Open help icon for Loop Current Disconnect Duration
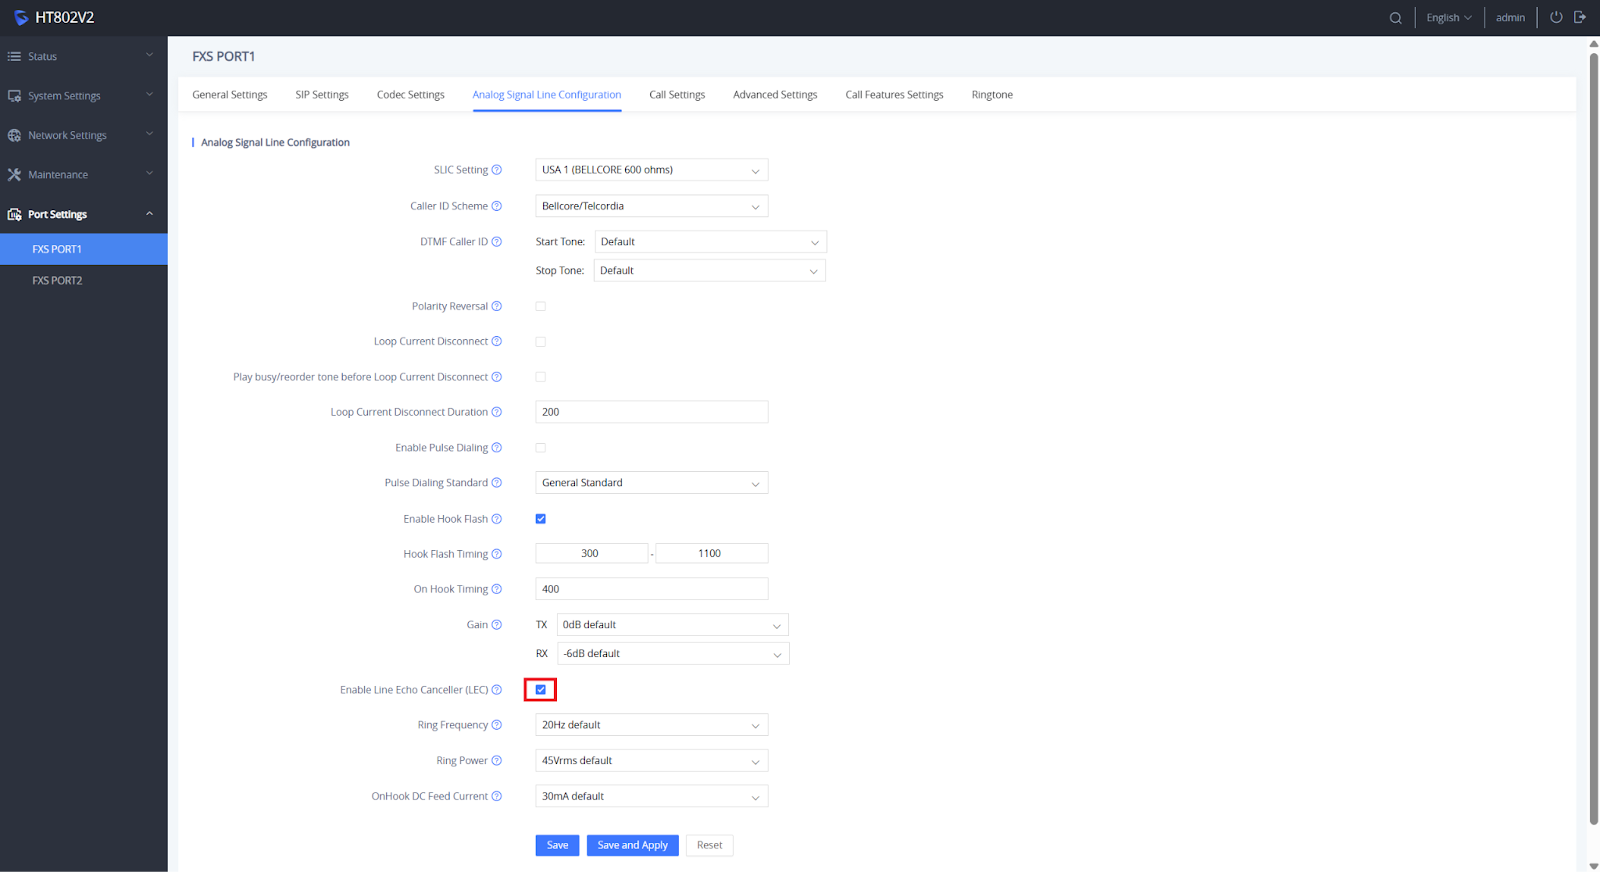Image resolution: width=1600 pixels, height=872 pixels. click(x=496, y=412)
